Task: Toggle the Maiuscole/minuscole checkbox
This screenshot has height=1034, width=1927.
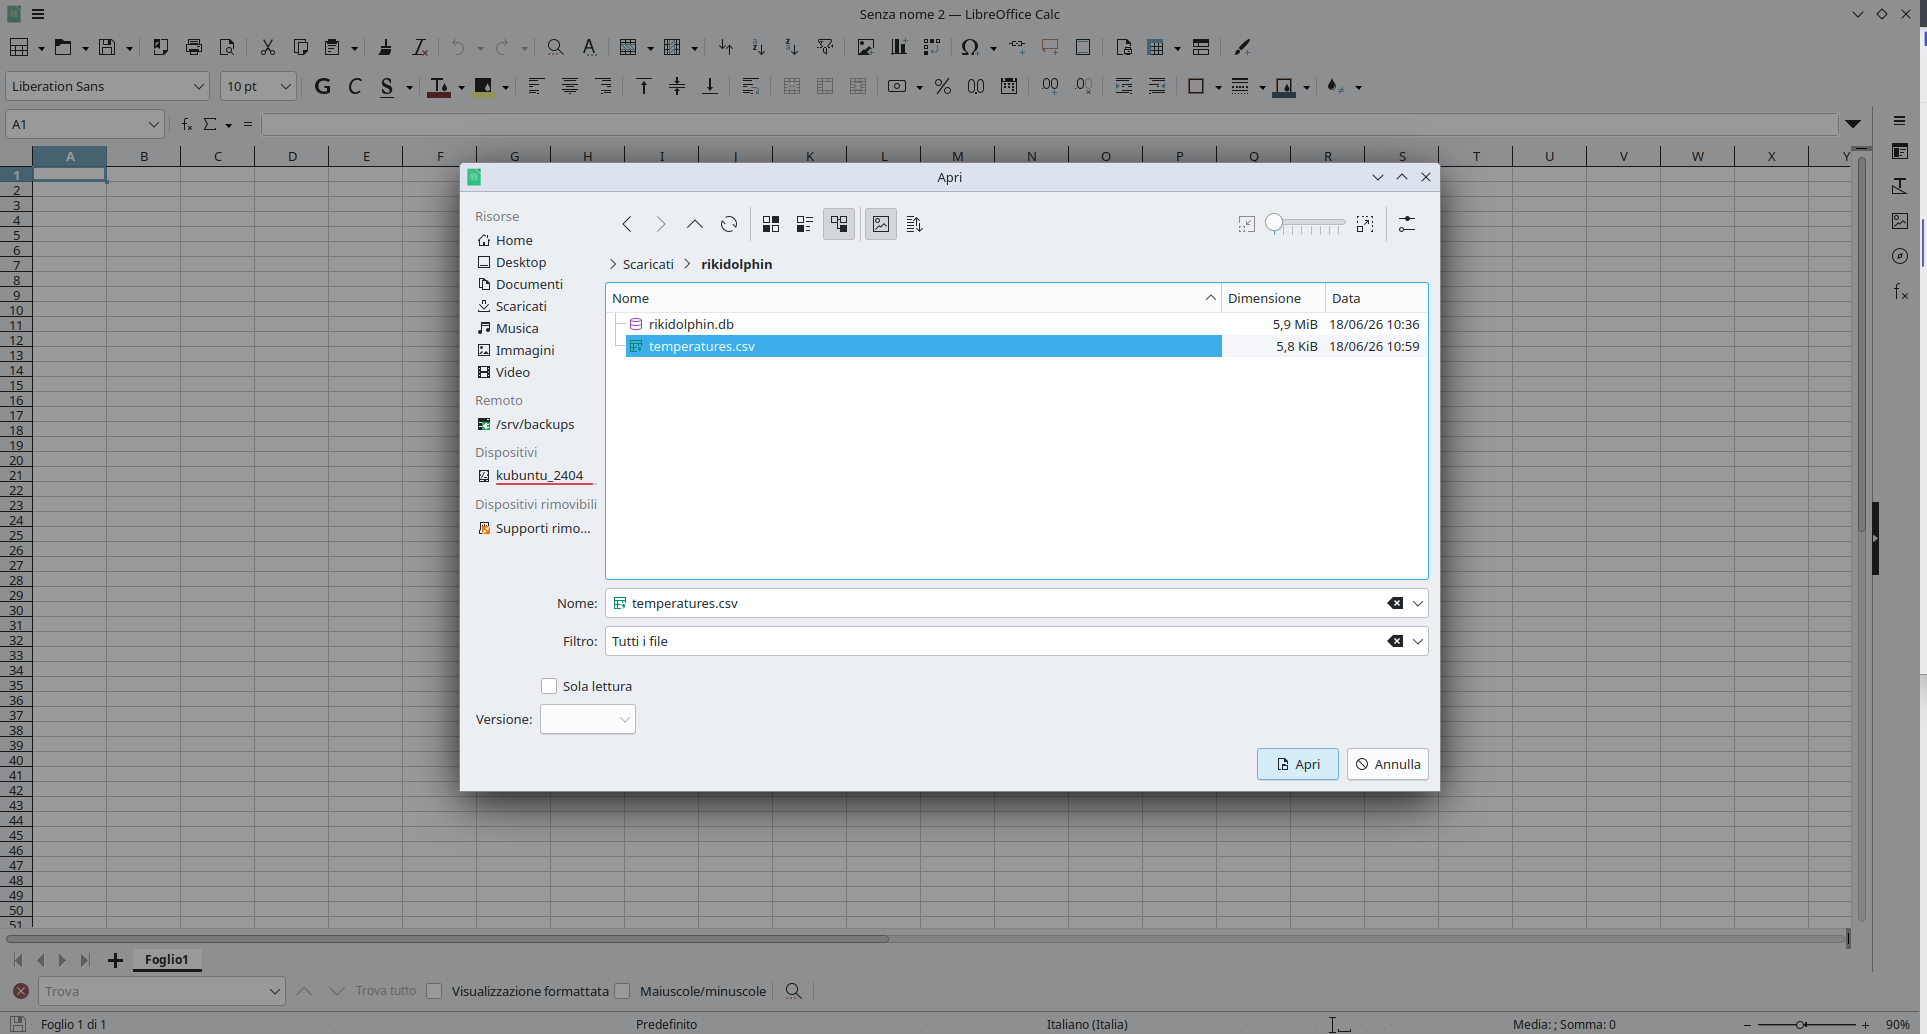Action: coord(622,991)
